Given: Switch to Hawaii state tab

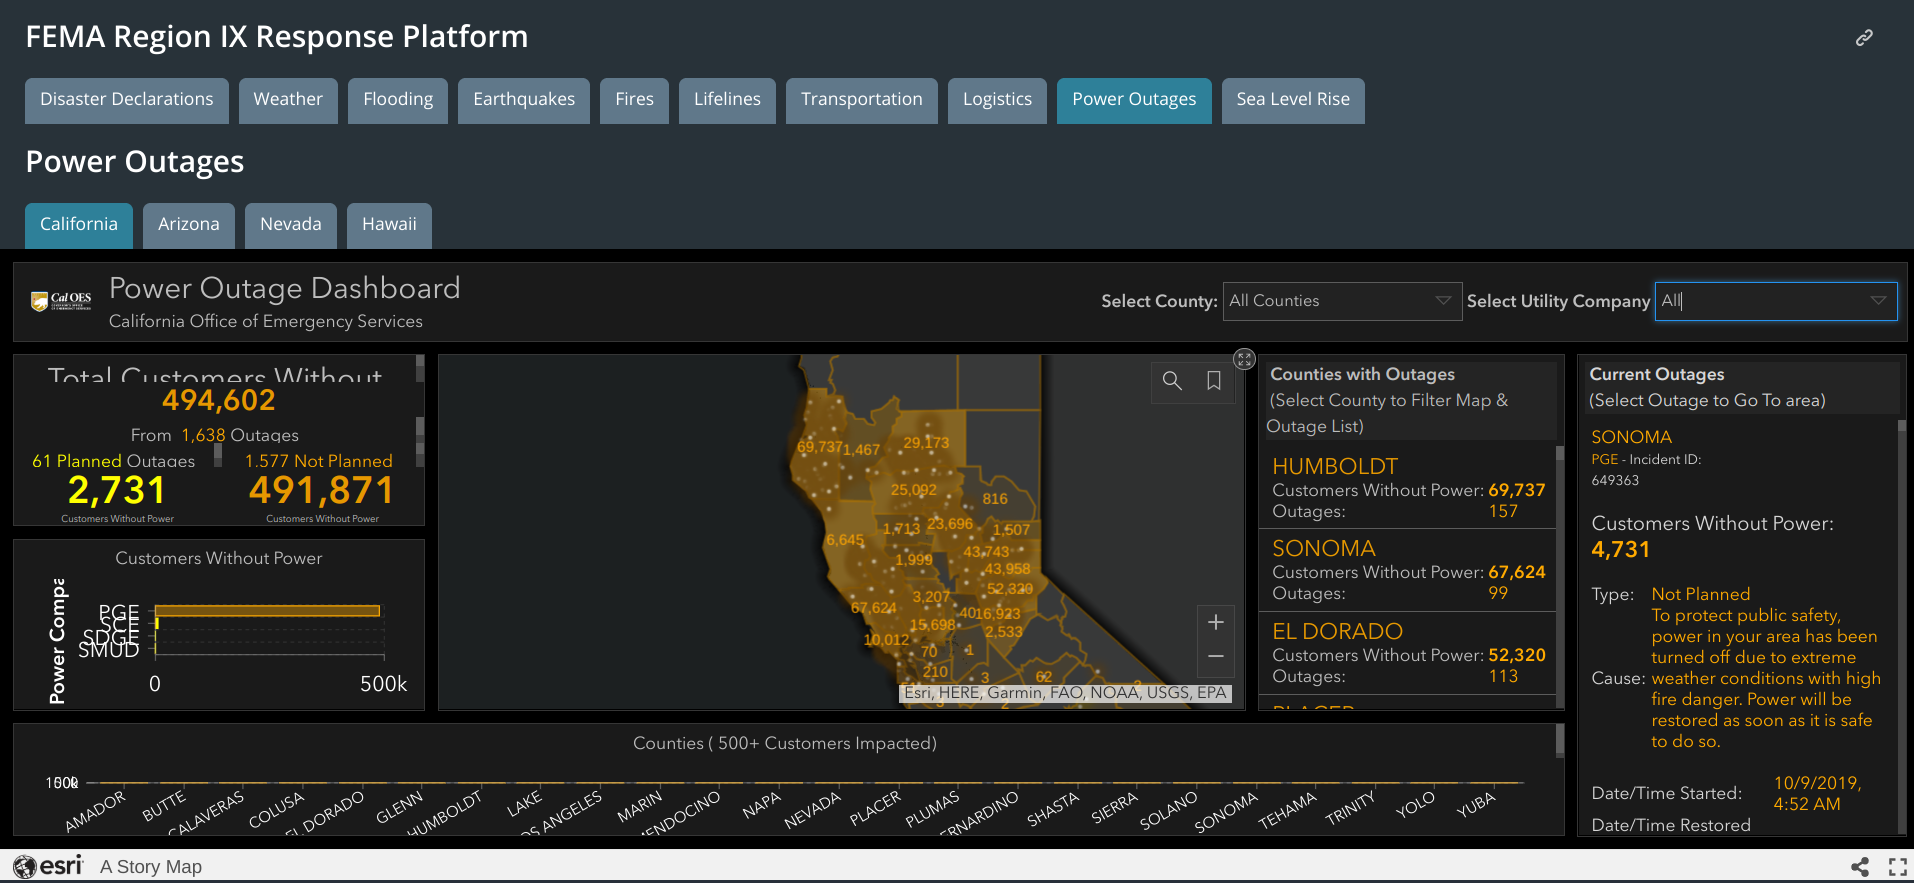Looking at the screenshot, I should (389, 225).
